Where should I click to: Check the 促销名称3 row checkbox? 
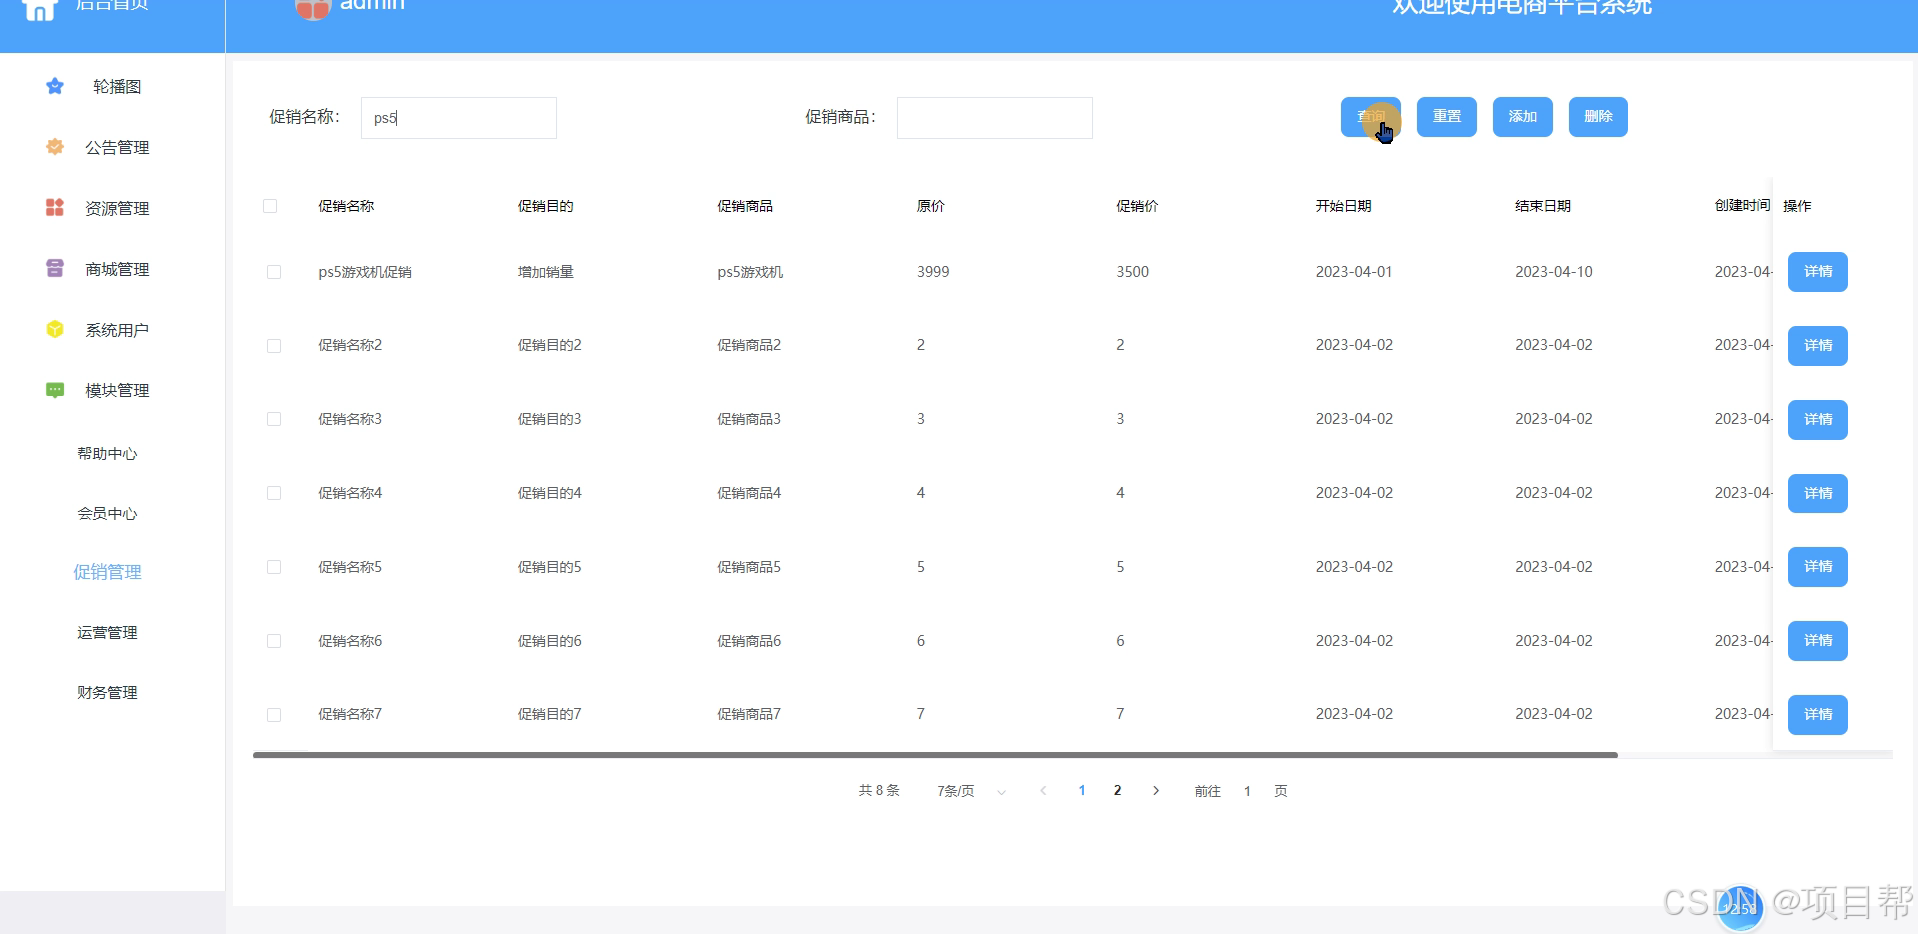[x=274, y=419]
